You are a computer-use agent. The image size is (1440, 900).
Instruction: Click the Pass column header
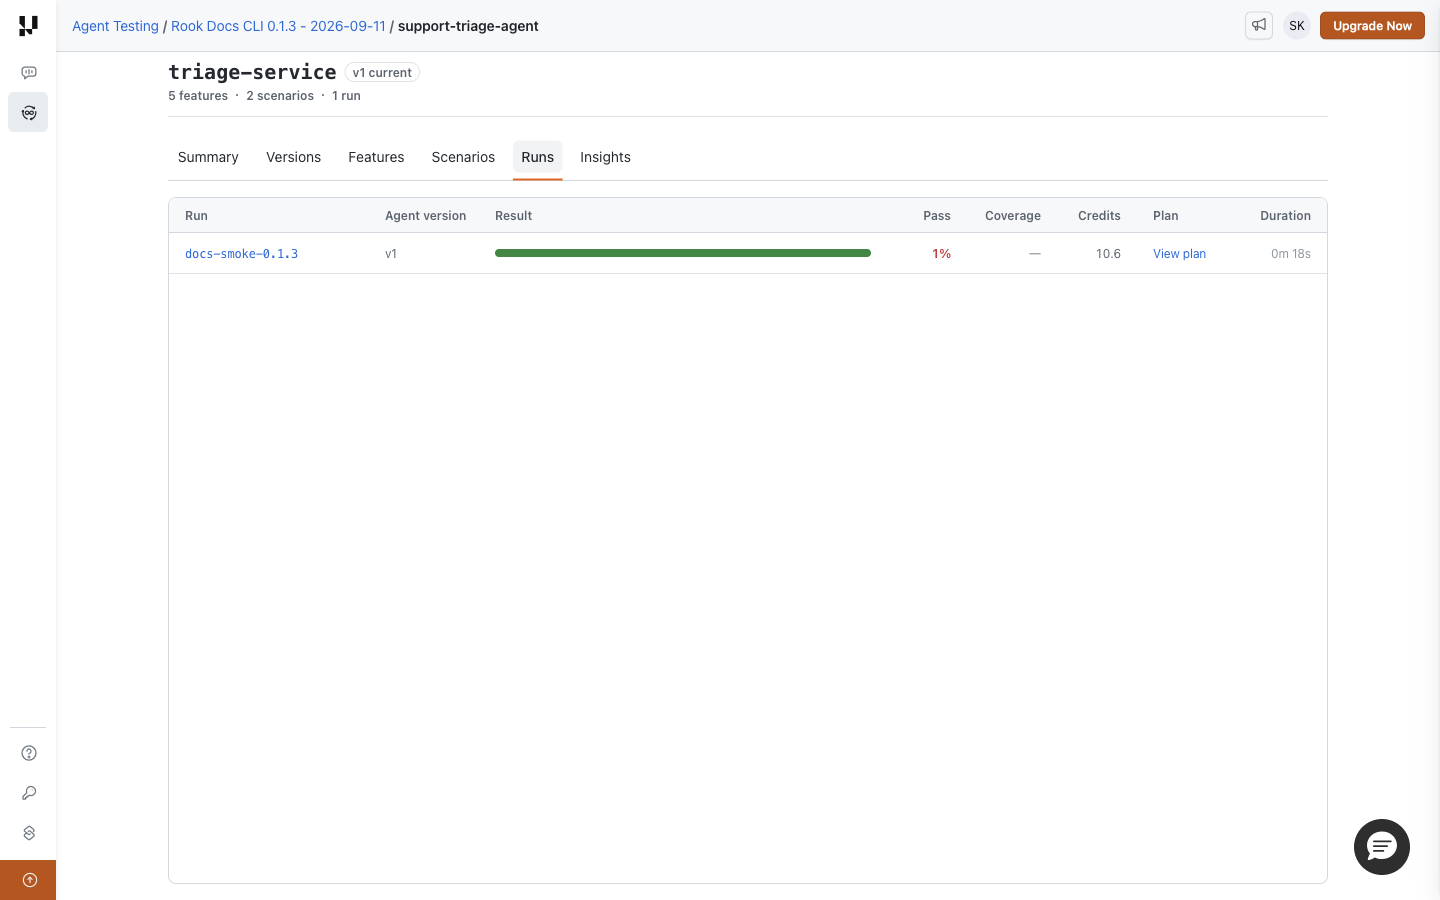pyautogui.click(x=937, y=216)
